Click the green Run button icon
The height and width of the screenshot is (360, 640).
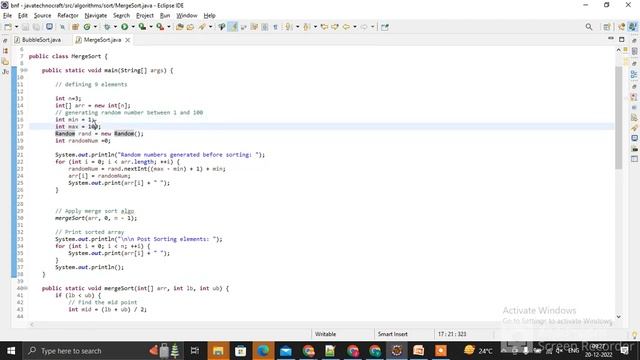[x=124, y=27]
